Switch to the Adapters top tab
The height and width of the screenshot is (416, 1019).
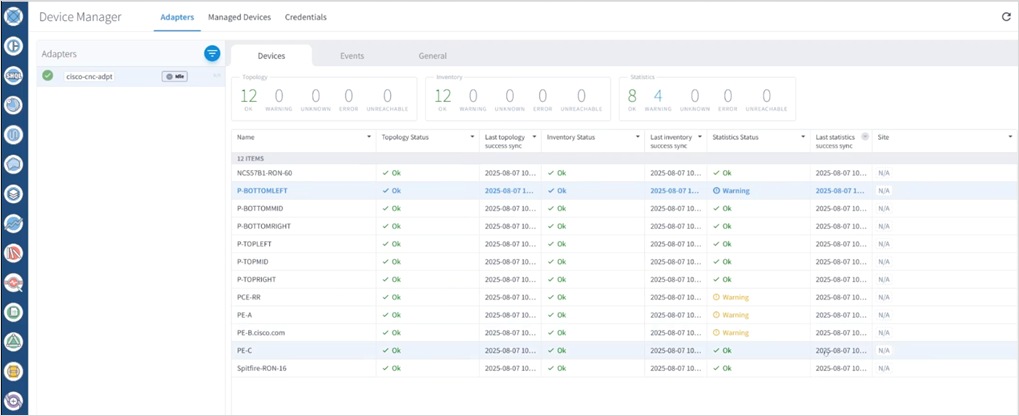pos(177,18)
